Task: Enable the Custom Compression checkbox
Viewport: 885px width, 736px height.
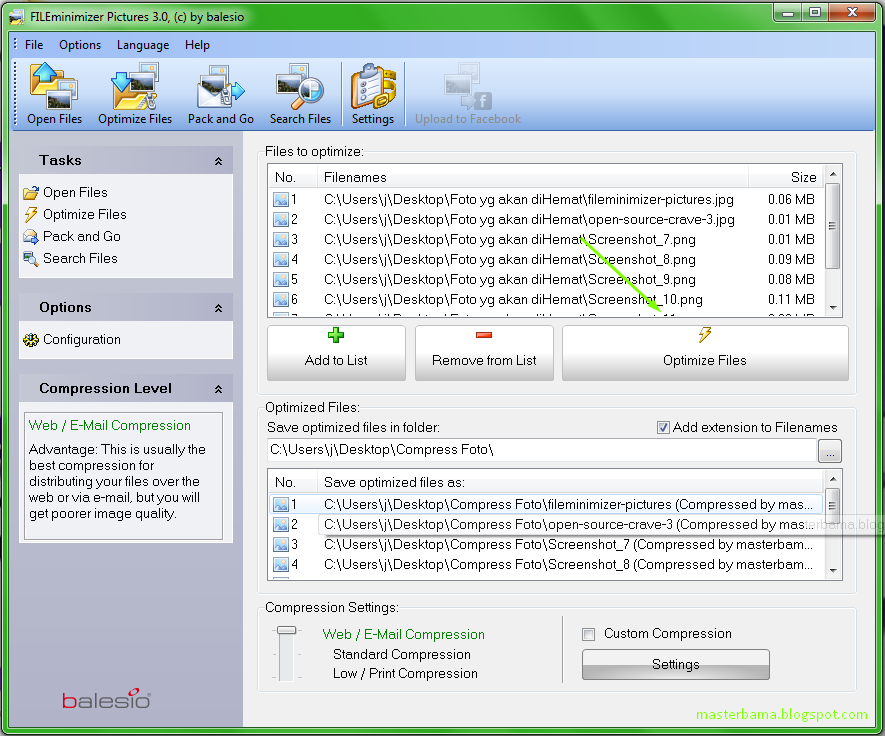Action: coord(588,634)
